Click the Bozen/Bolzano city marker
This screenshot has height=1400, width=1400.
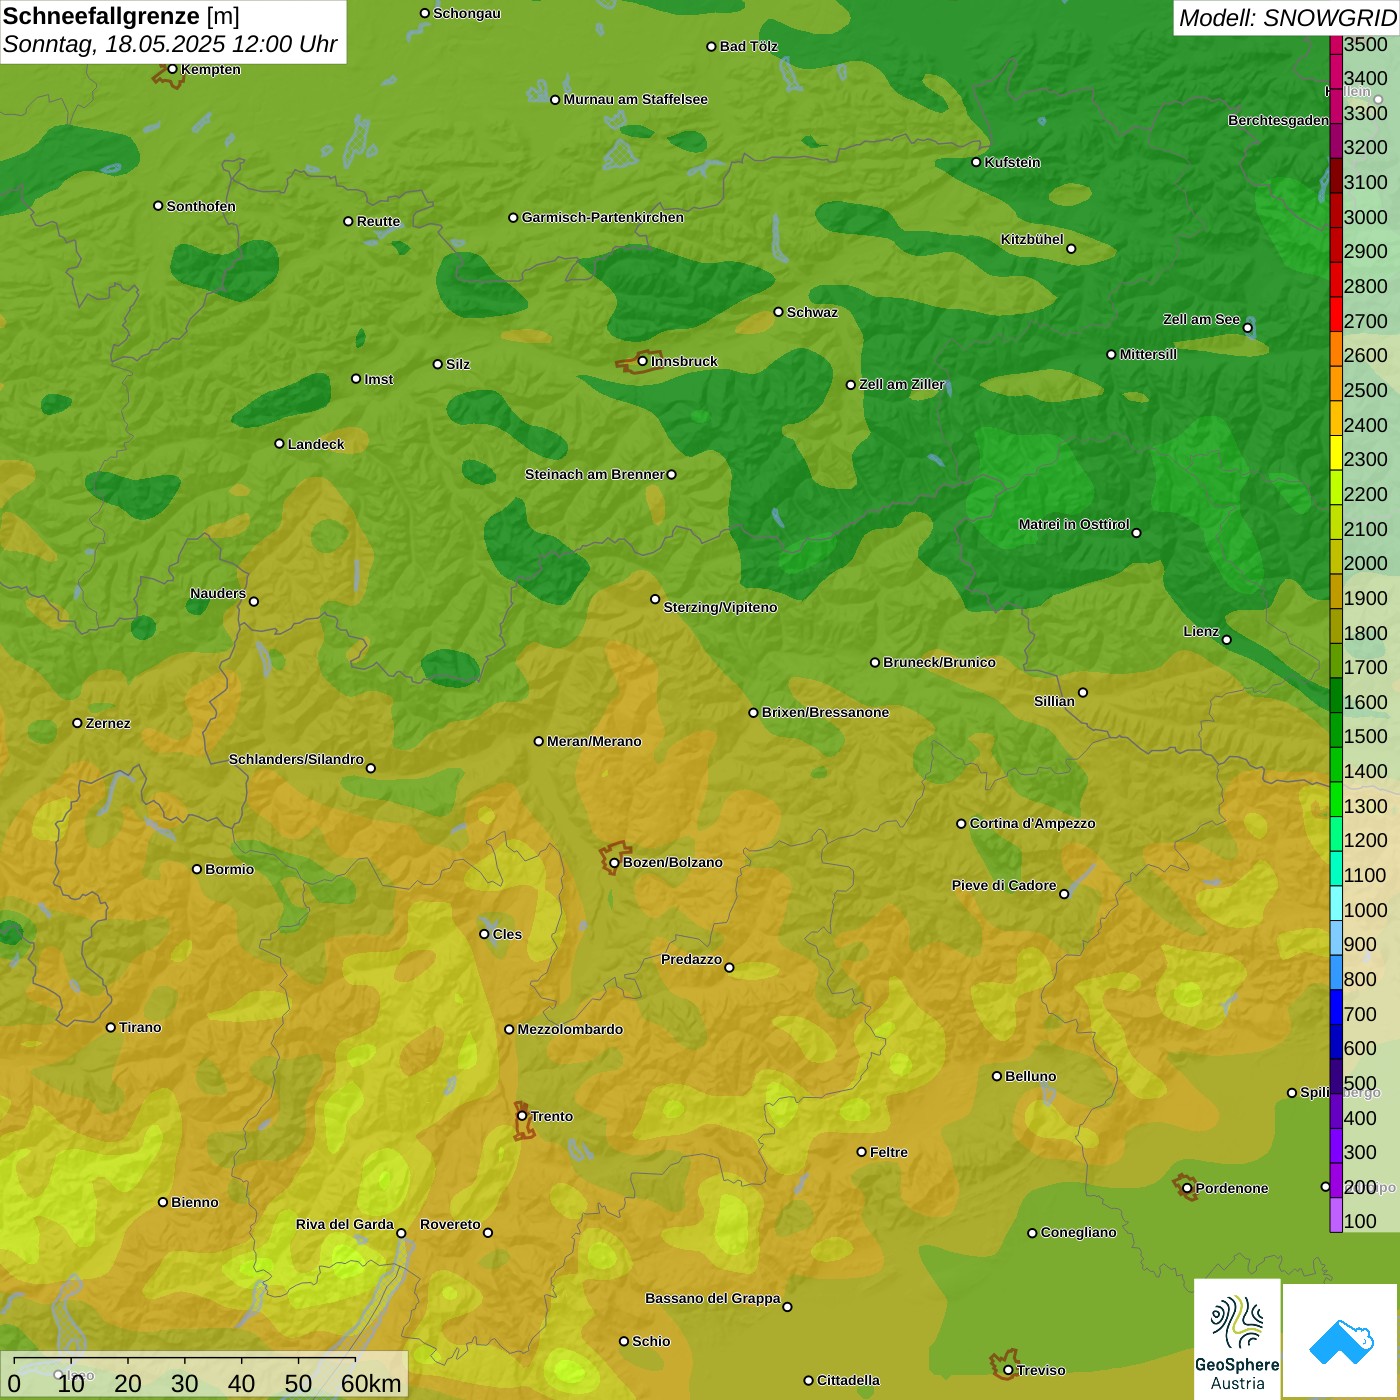tap(615, 863)
